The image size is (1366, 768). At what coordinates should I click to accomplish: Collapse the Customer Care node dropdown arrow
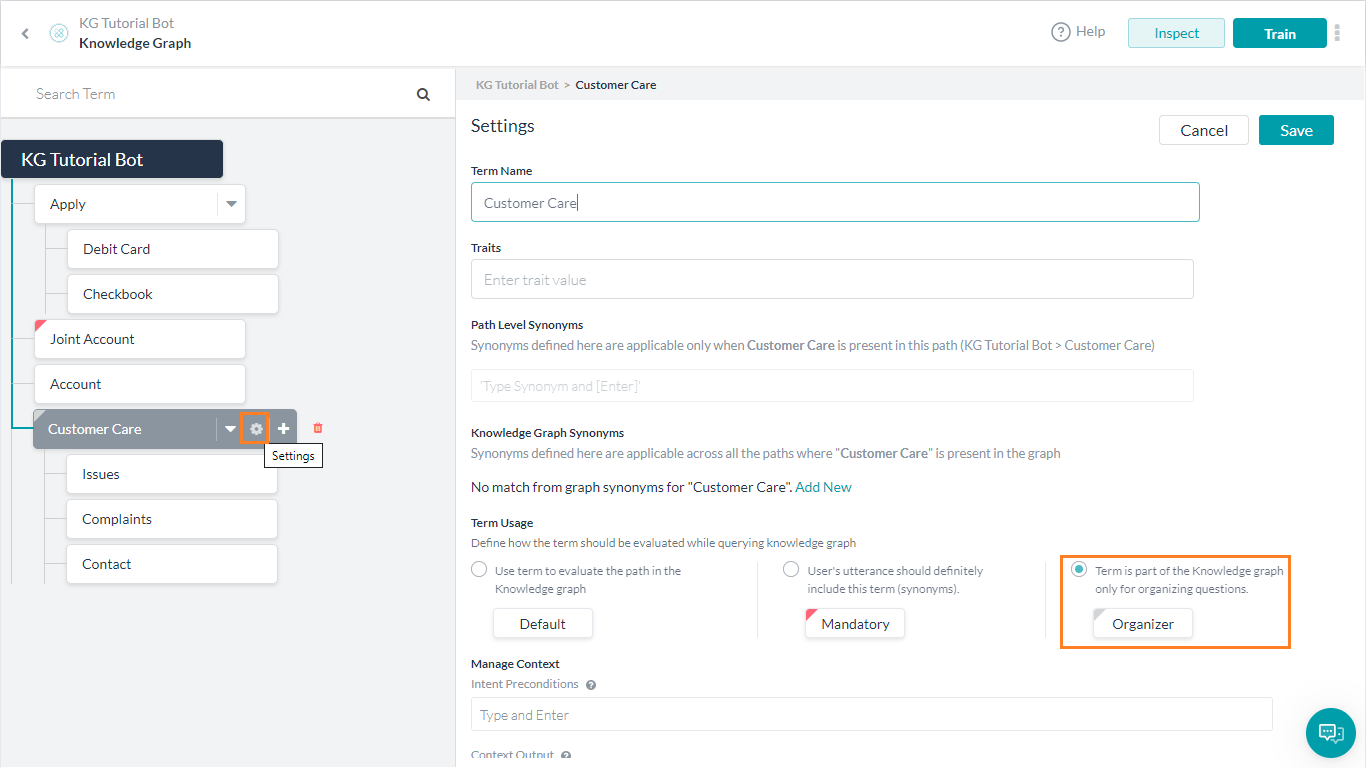click(230, 429)
